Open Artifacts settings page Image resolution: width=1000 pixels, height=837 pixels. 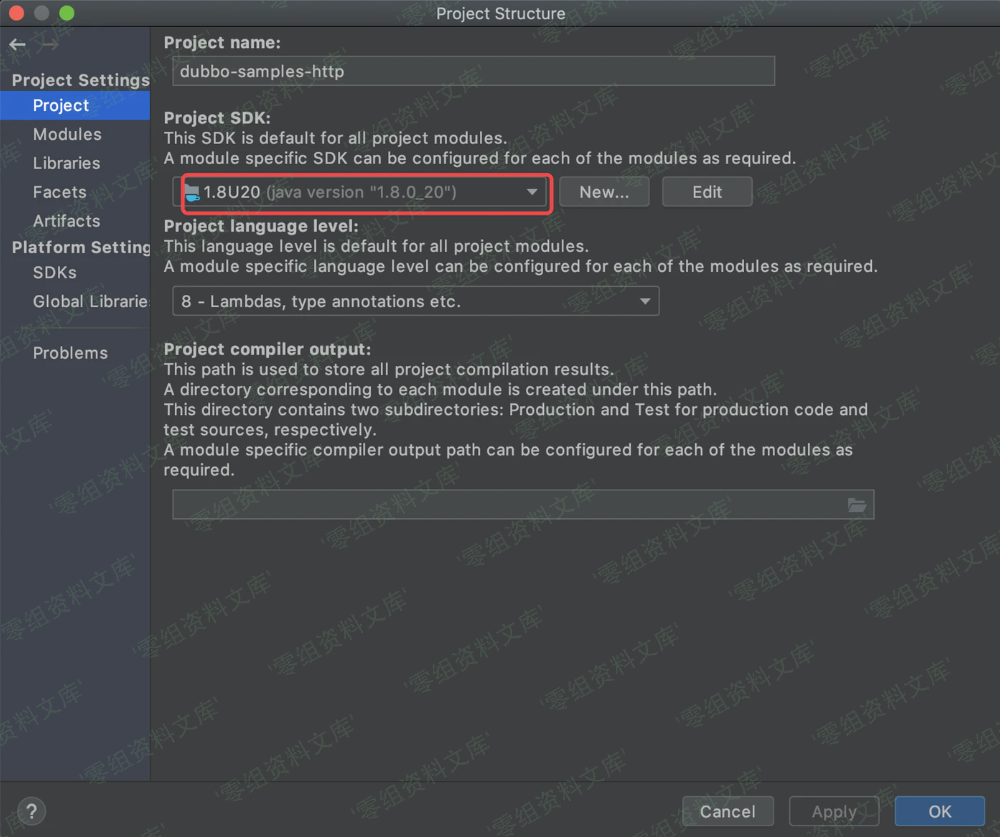point(67,221)
